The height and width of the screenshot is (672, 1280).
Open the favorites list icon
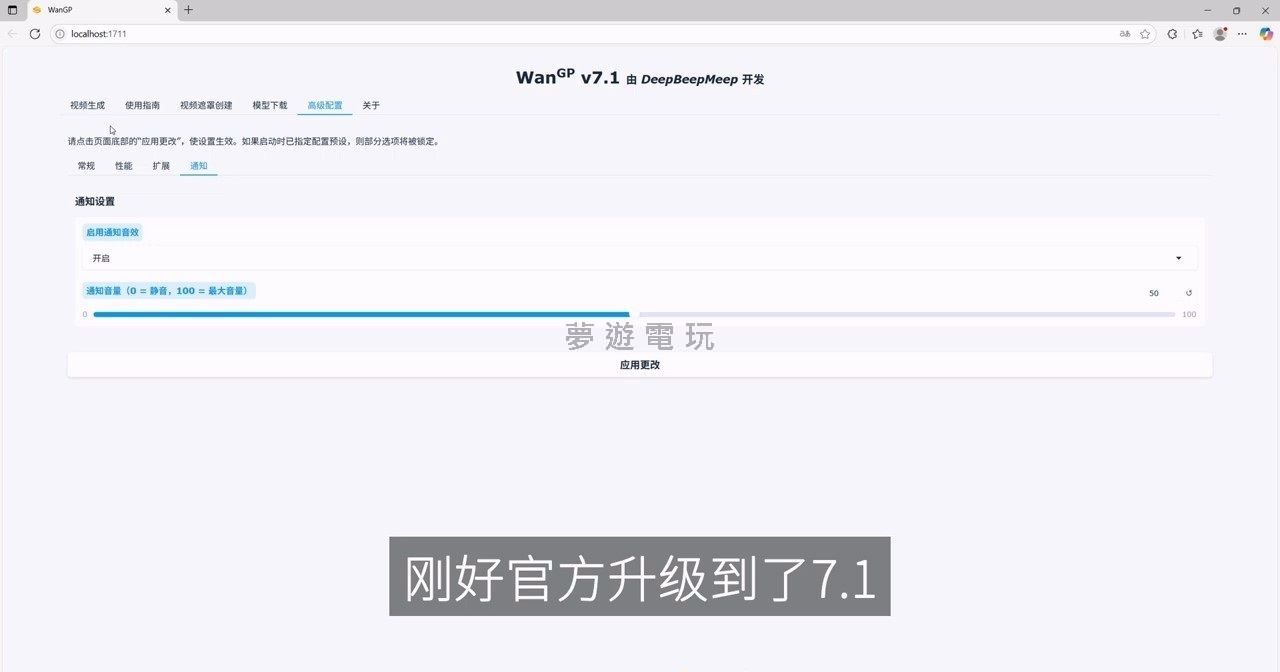1197,34
